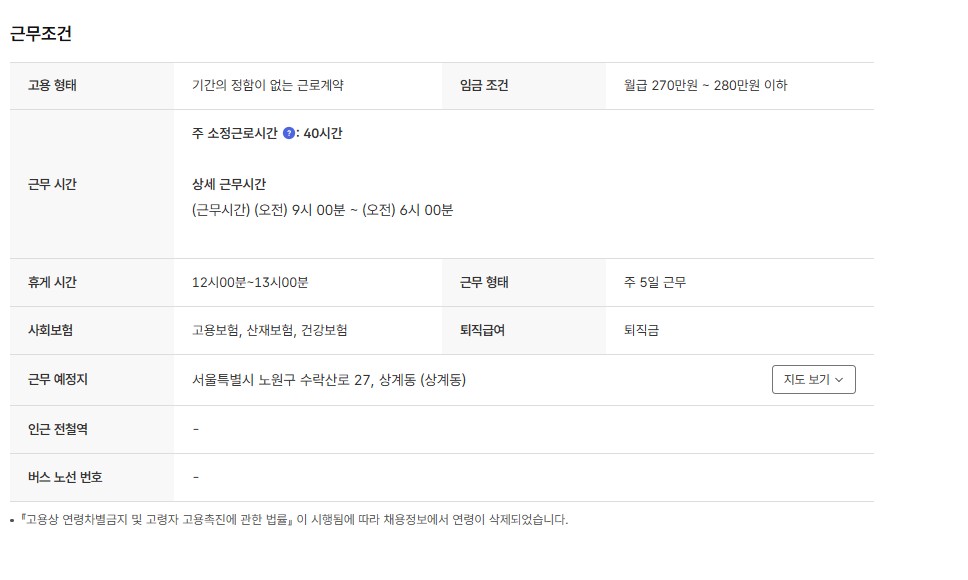The height and width of the screenshot is (580, 968).
Task: Click the 퇴직급여 label
Action: coord(482,330)
